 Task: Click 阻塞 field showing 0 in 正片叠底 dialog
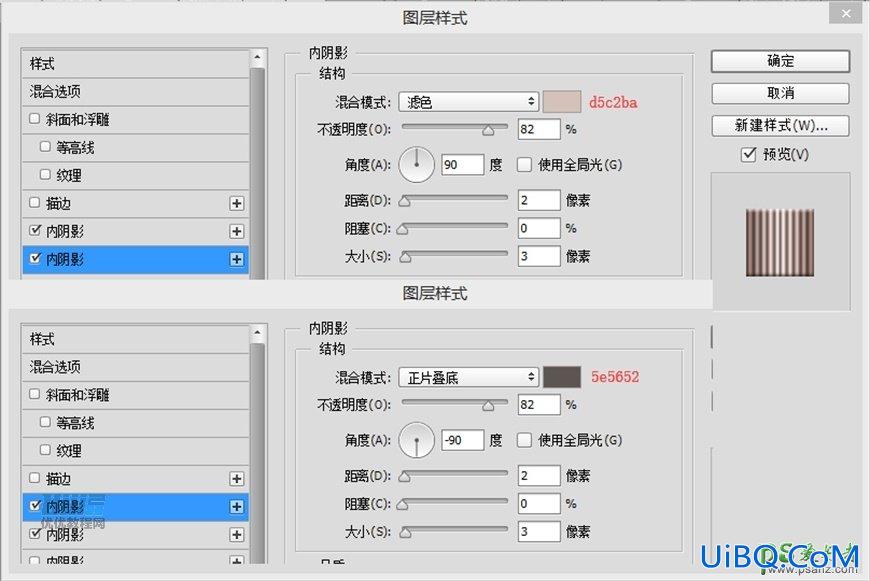click(x=539, y=503)
